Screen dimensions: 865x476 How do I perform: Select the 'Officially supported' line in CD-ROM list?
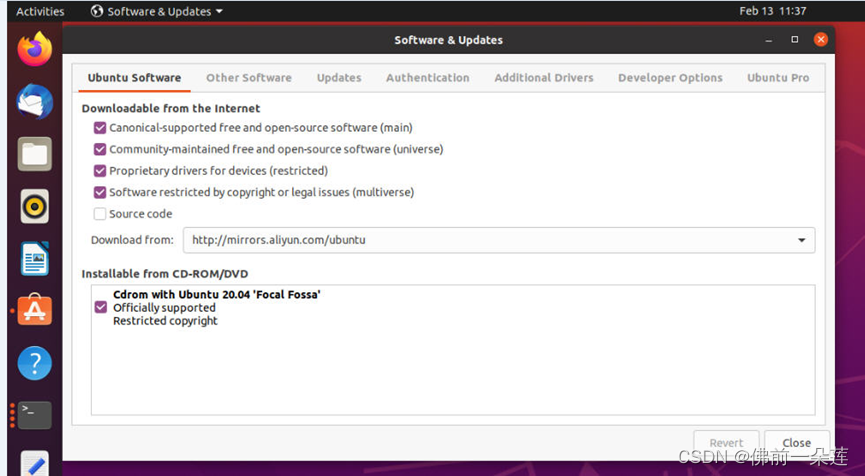[x=164, y=308]
